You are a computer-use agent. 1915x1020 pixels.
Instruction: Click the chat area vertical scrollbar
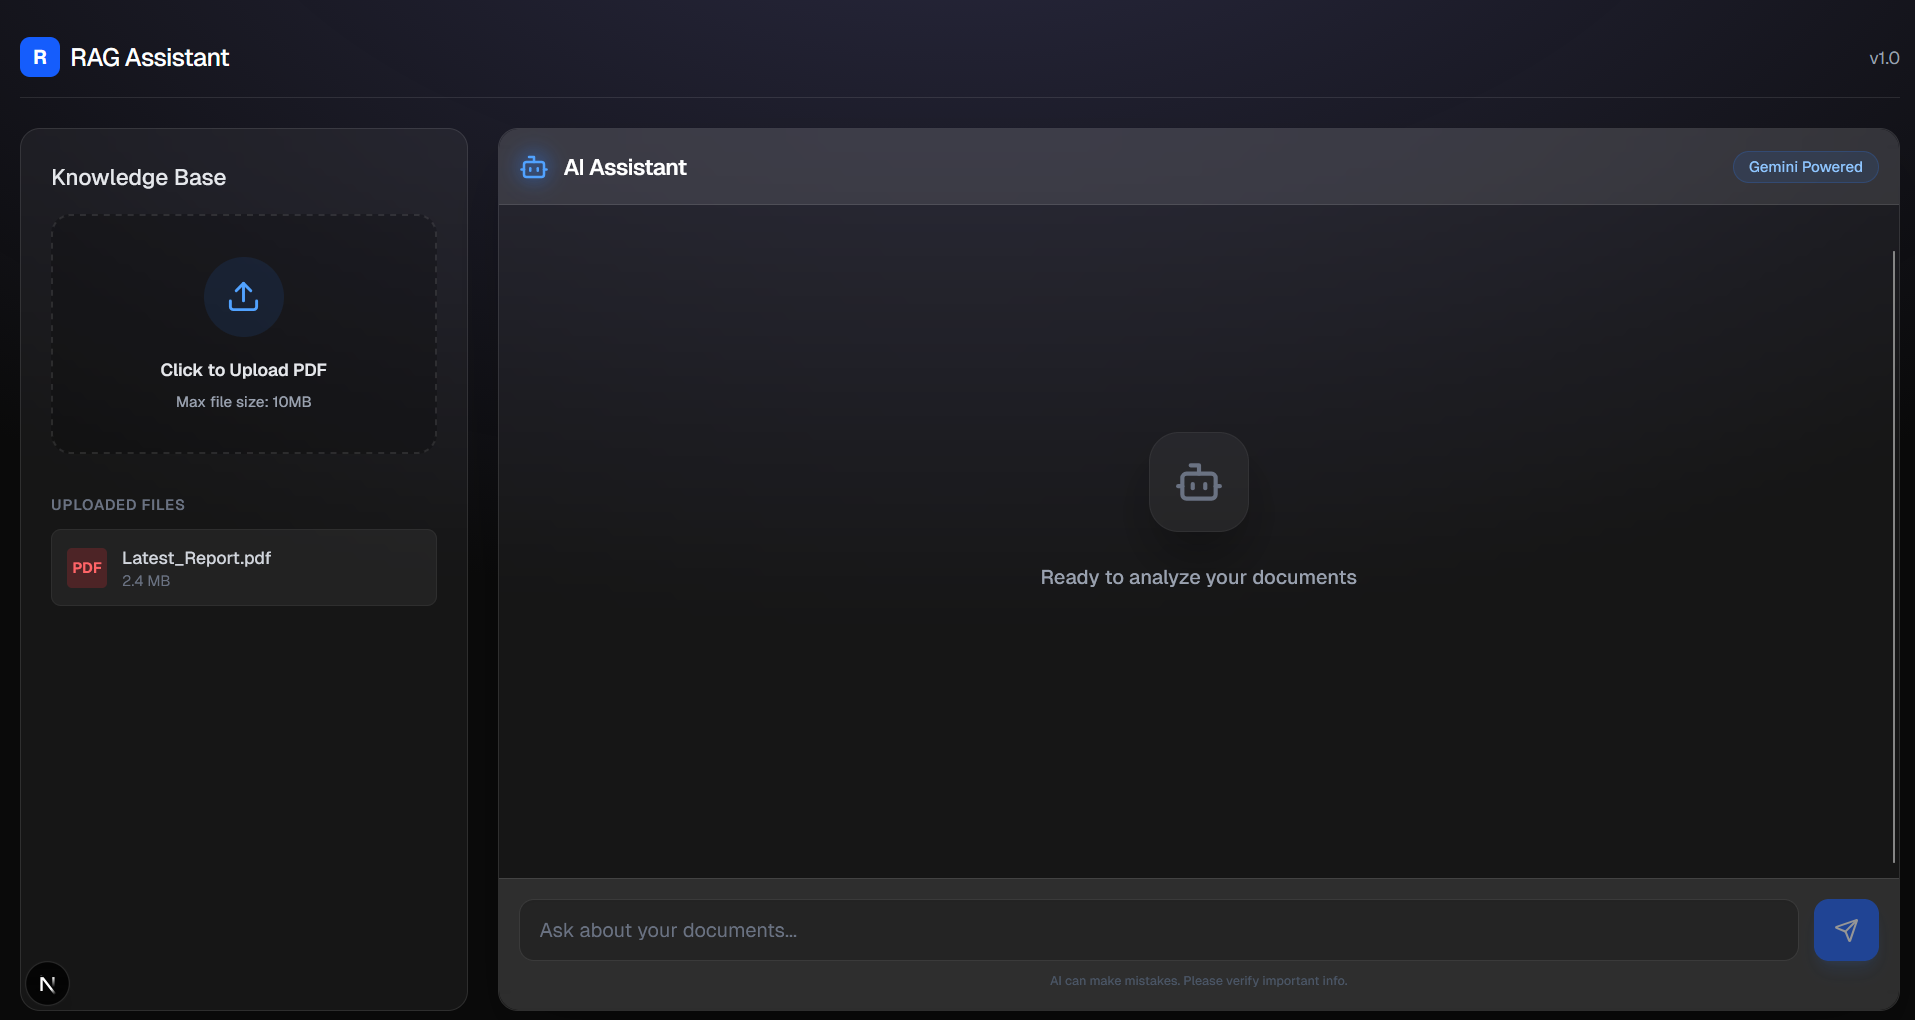[1893, 555]
